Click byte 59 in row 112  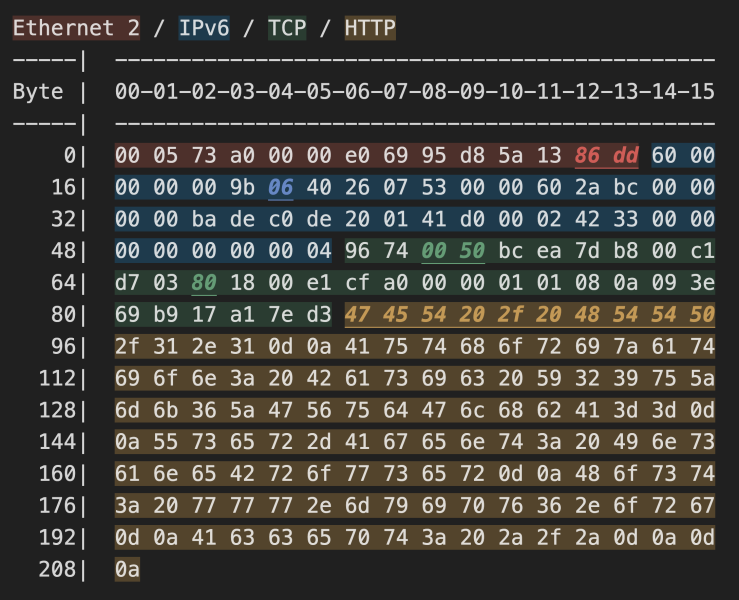549,378
